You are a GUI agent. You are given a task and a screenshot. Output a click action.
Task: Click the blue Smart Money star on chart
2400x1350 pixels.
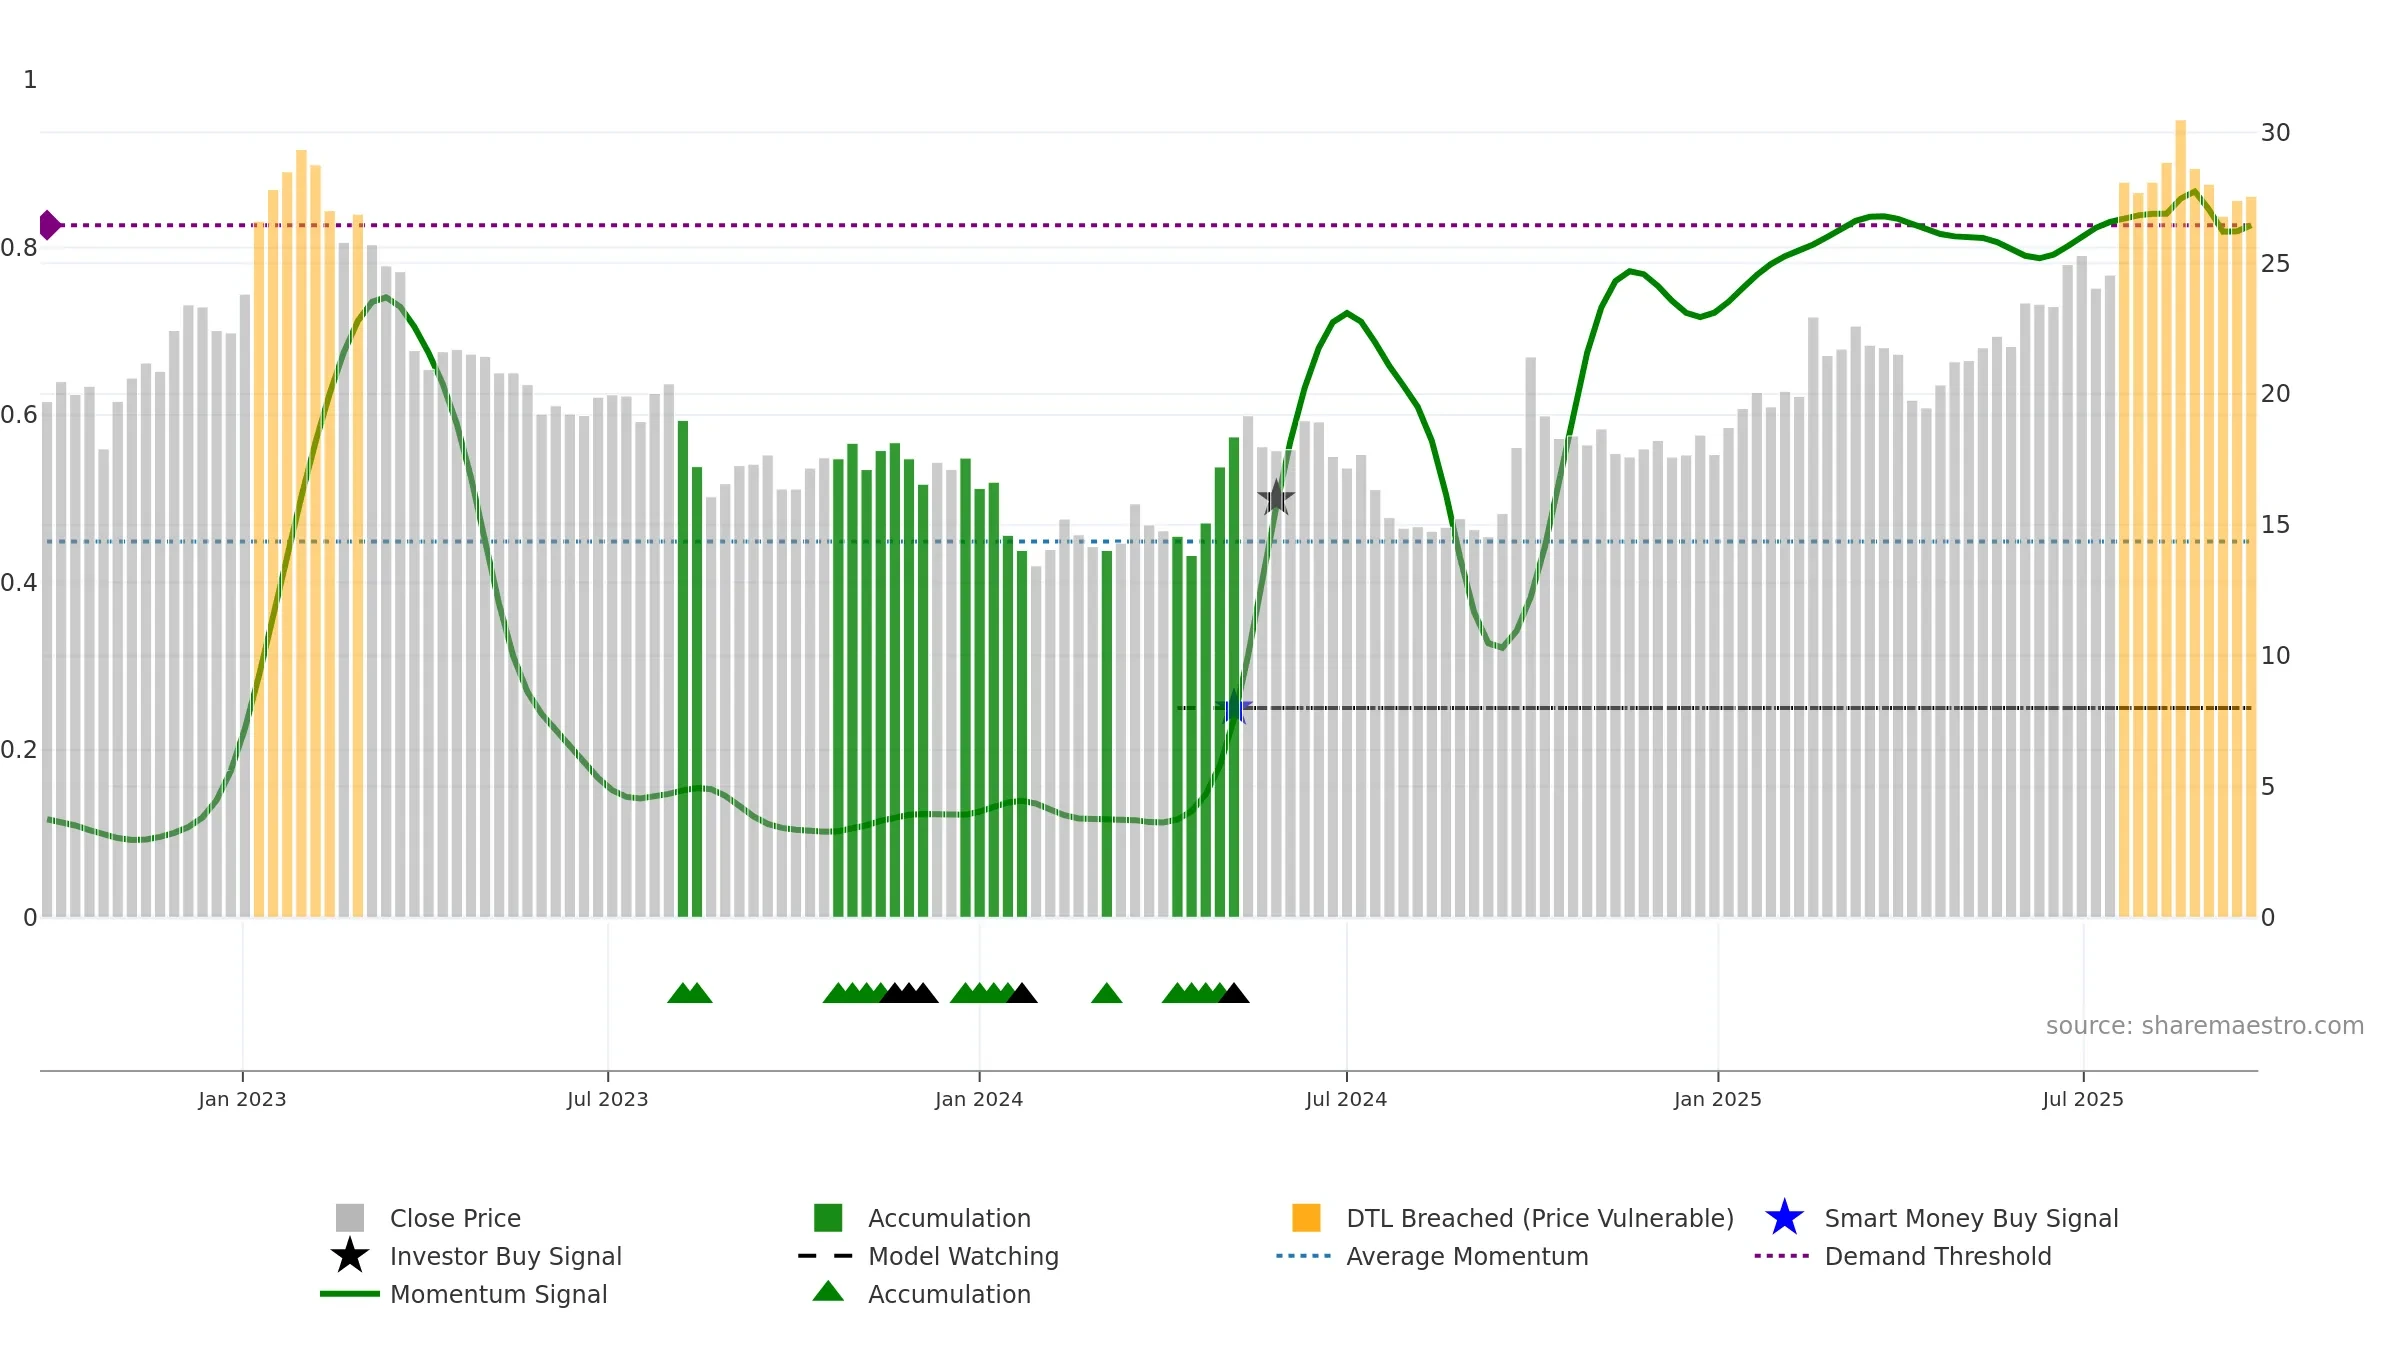1235,708
